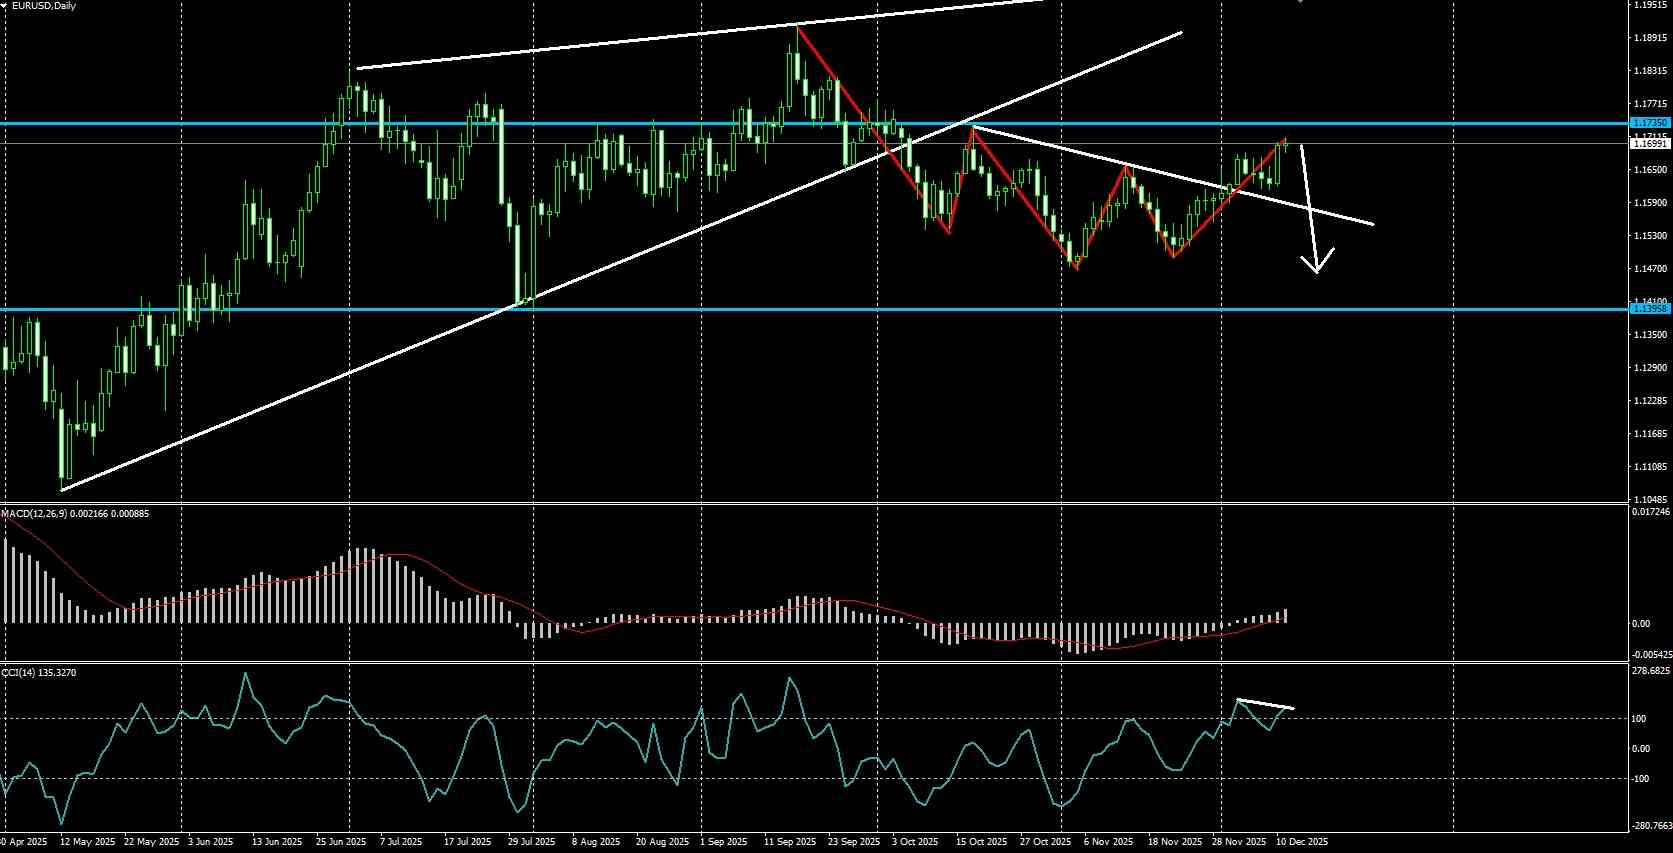Select the white downward arrow drawing
Screen dimensions: 1673x853
1311,209
